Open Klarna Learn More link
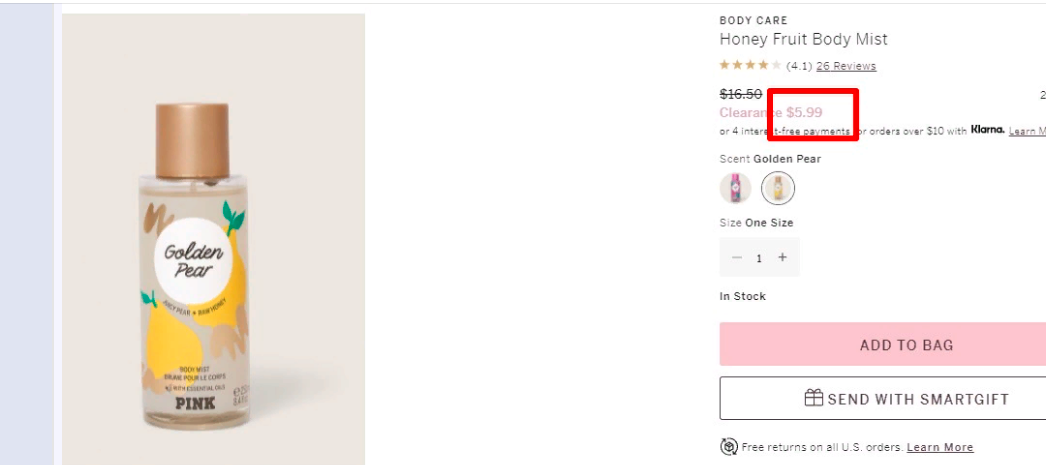This screenshot has height=465, width=1046. [x=1027, y=131]
